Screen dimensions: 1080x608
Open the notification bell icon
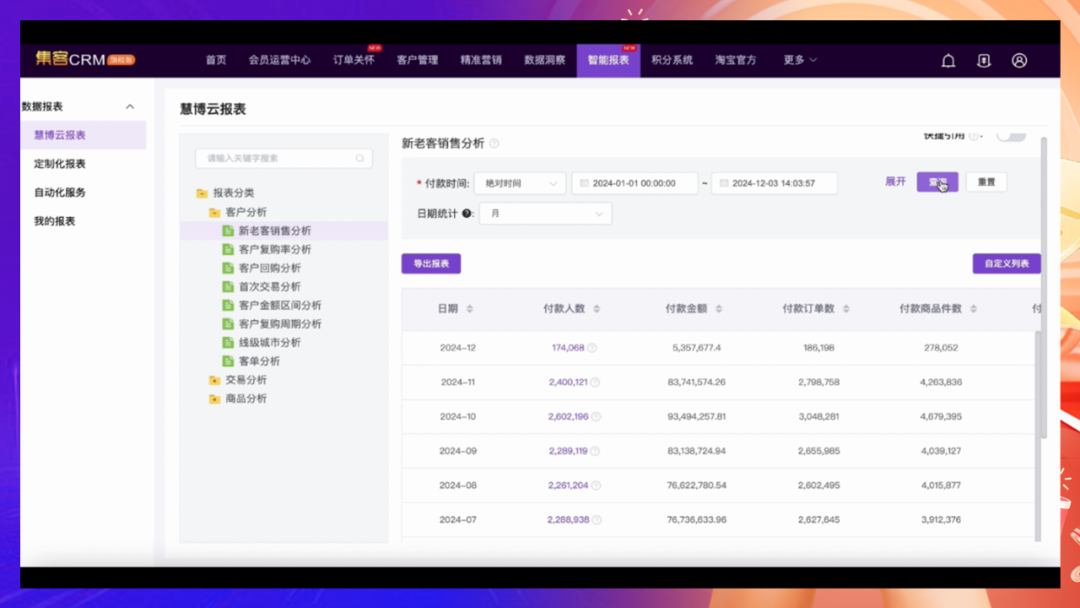point(948,61)
